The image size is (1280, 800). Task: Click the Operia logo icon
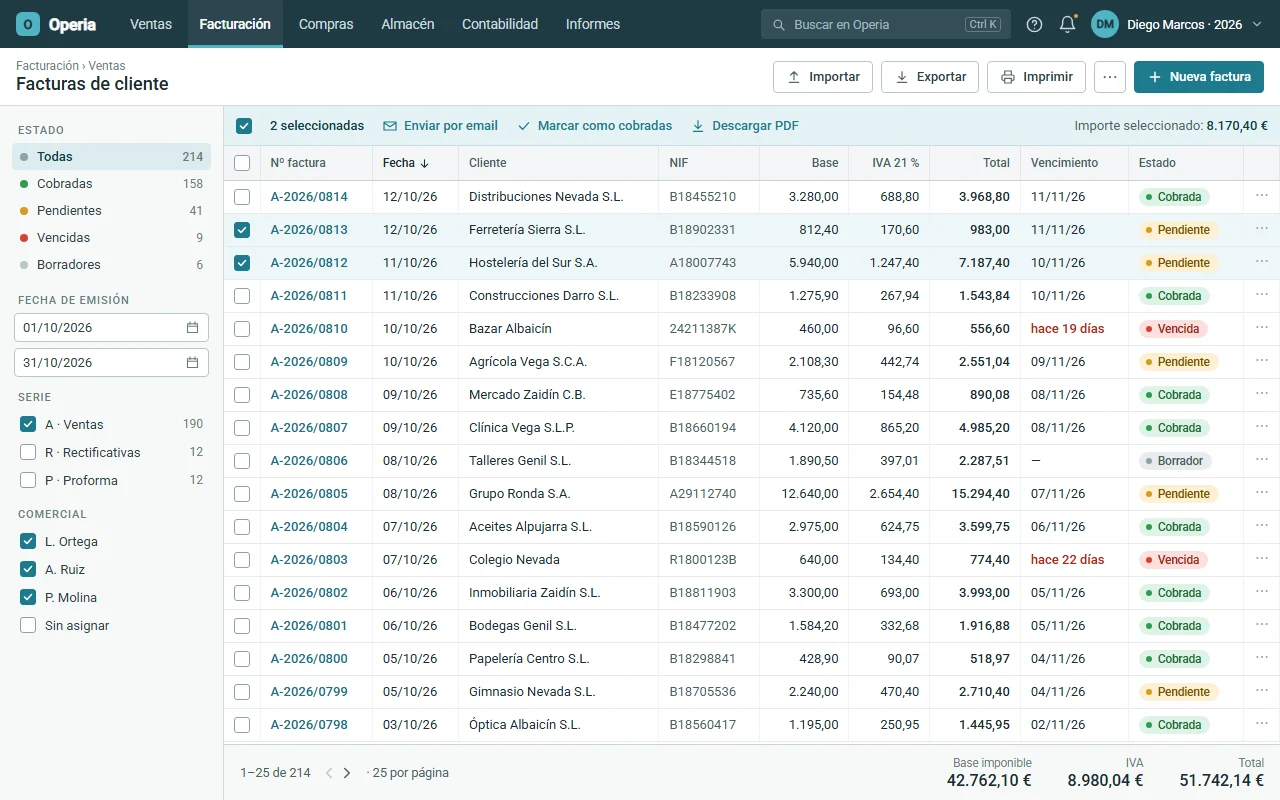click(x=28, y=24)
